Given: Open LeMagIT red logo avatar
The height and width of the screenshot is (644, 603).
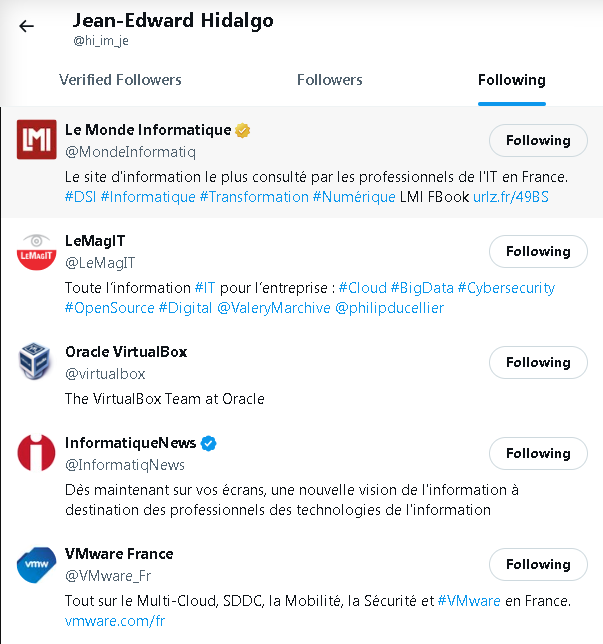Looking at the screenshot, I should point(37,251).
